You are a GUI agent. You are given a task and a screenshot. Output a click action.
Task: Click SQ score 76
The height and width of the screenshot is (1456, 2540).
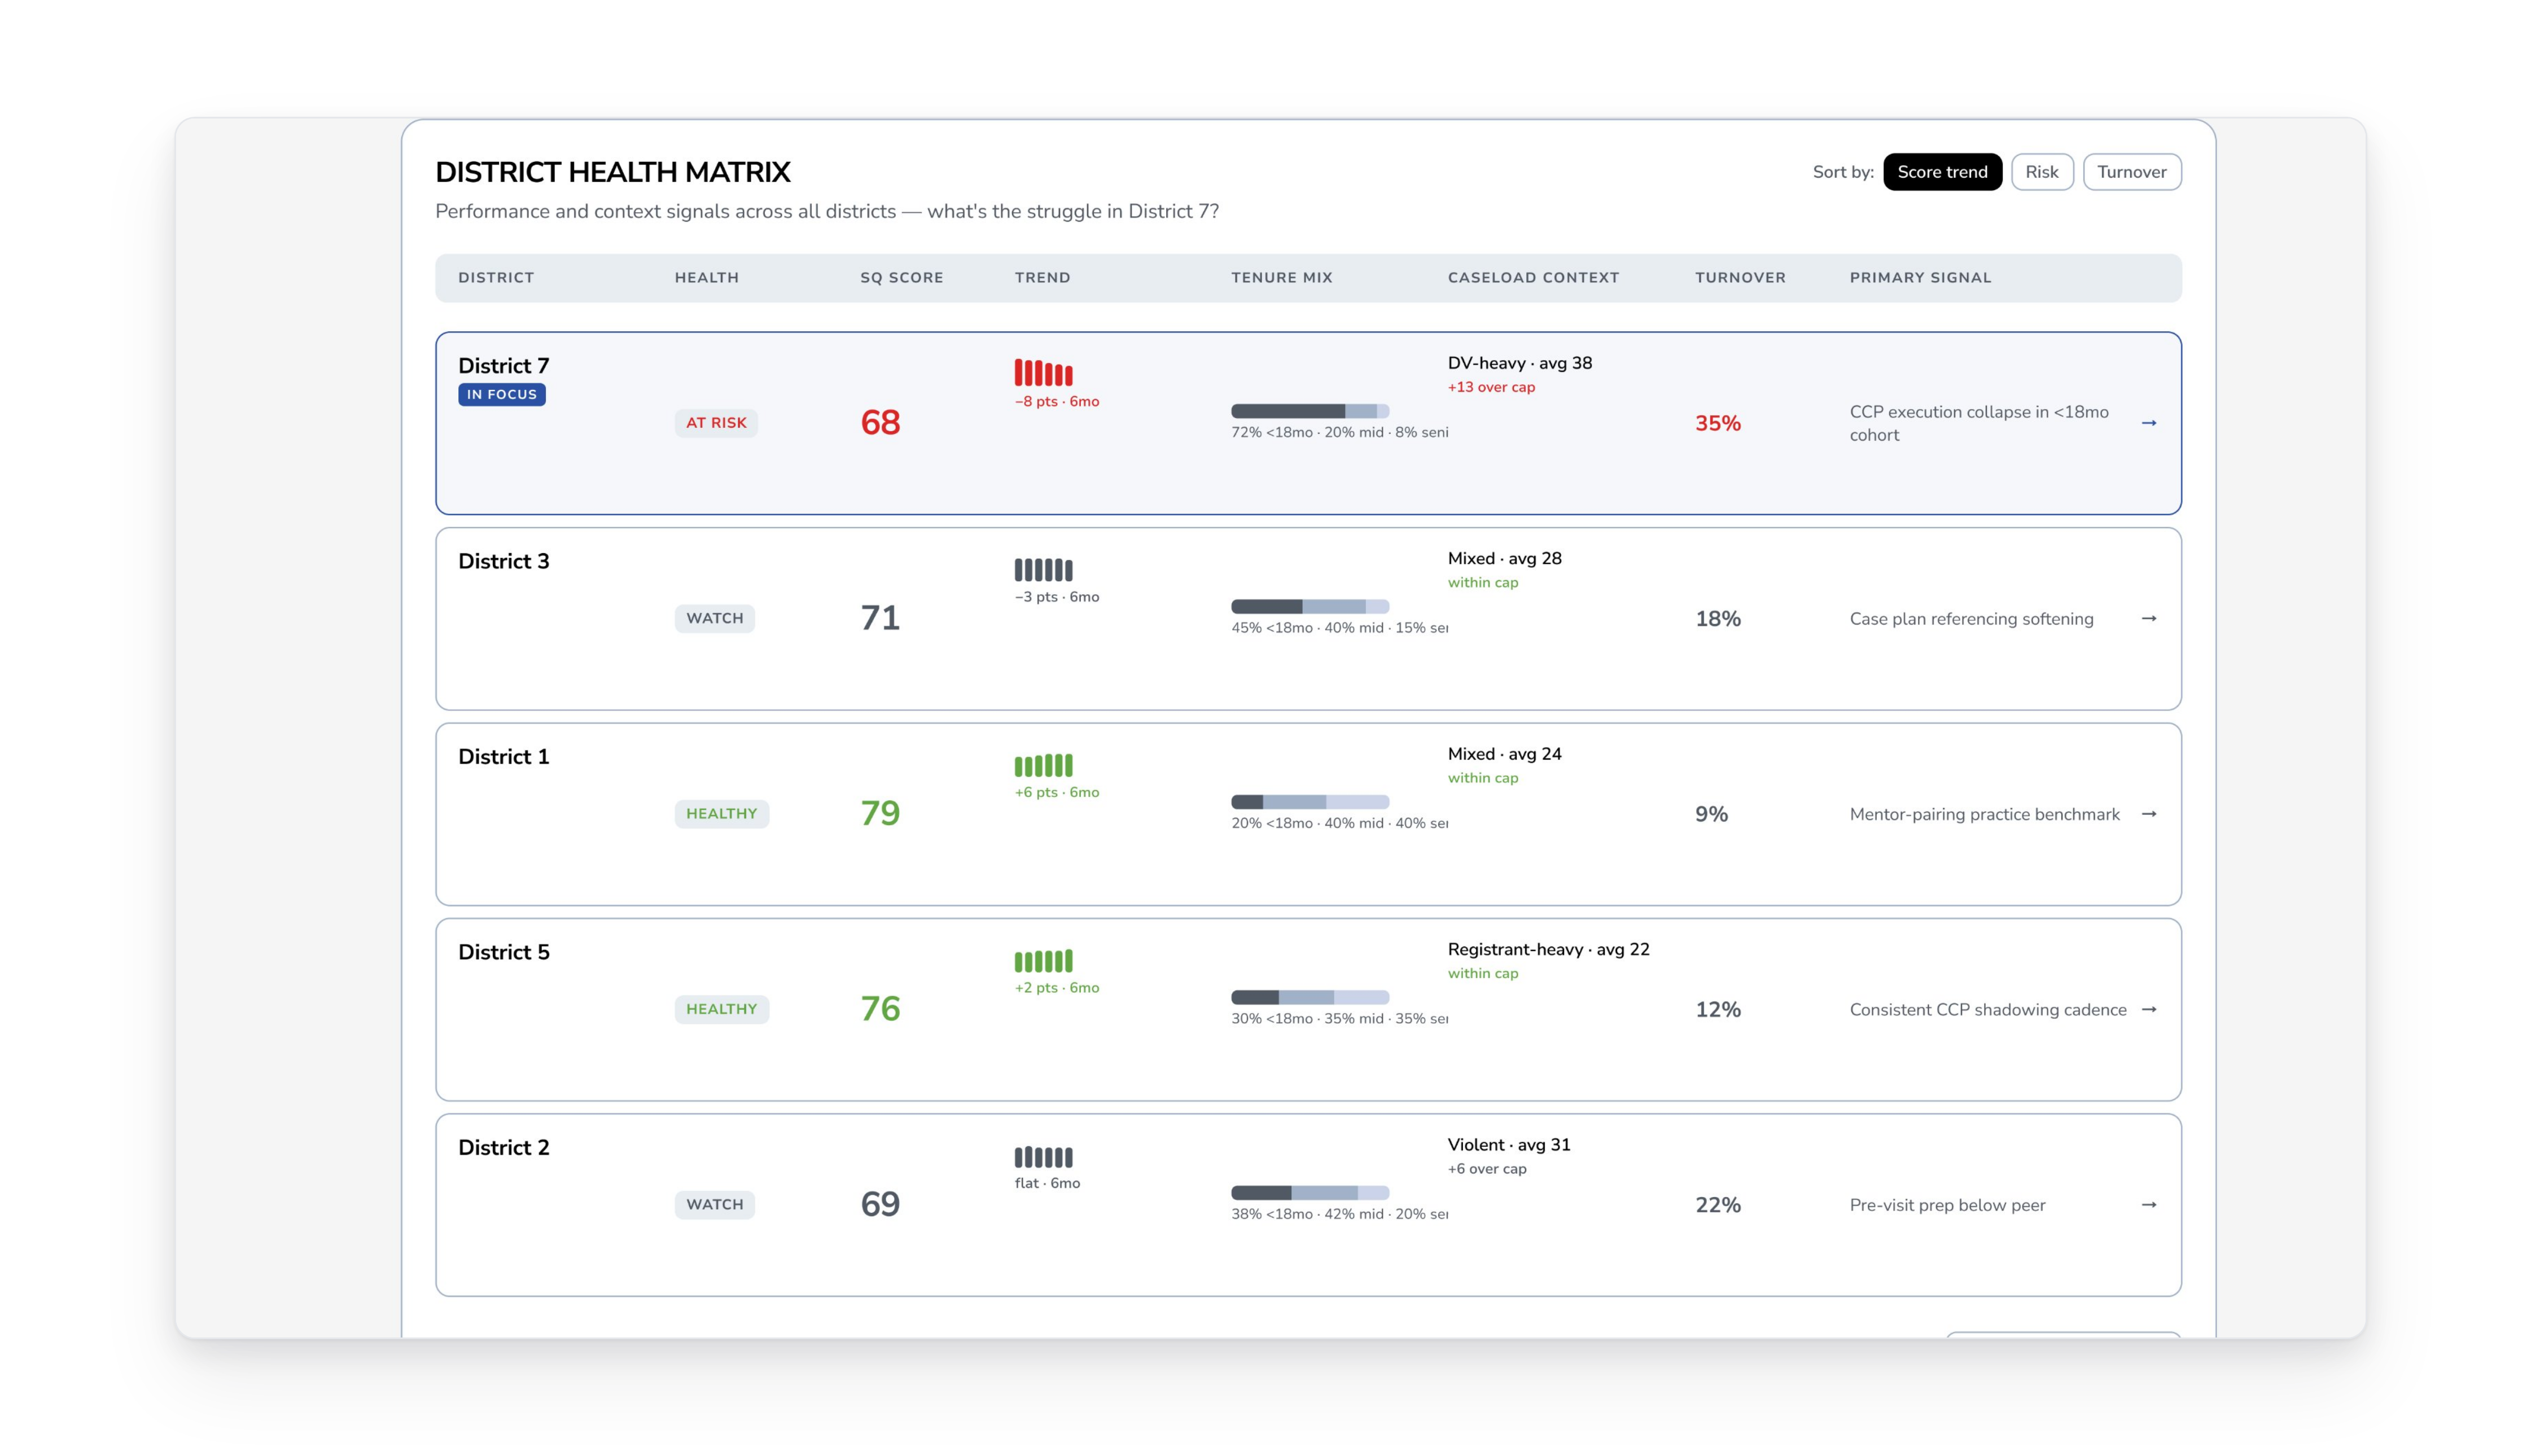click(880, 1009)
